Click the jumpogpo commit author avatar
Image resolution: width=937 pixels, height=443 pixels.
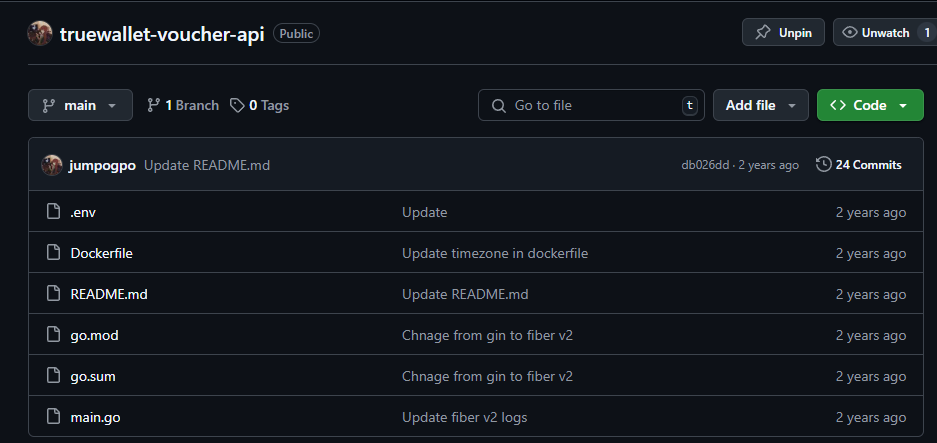tap(52, 165)
